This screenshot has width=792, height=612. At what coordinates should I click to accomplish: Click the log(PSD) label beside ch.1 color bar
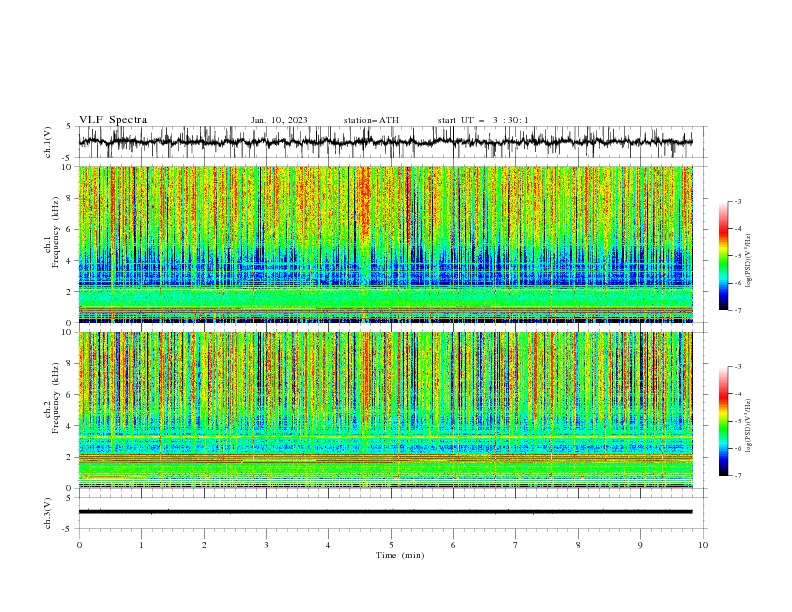pos(749,261)
